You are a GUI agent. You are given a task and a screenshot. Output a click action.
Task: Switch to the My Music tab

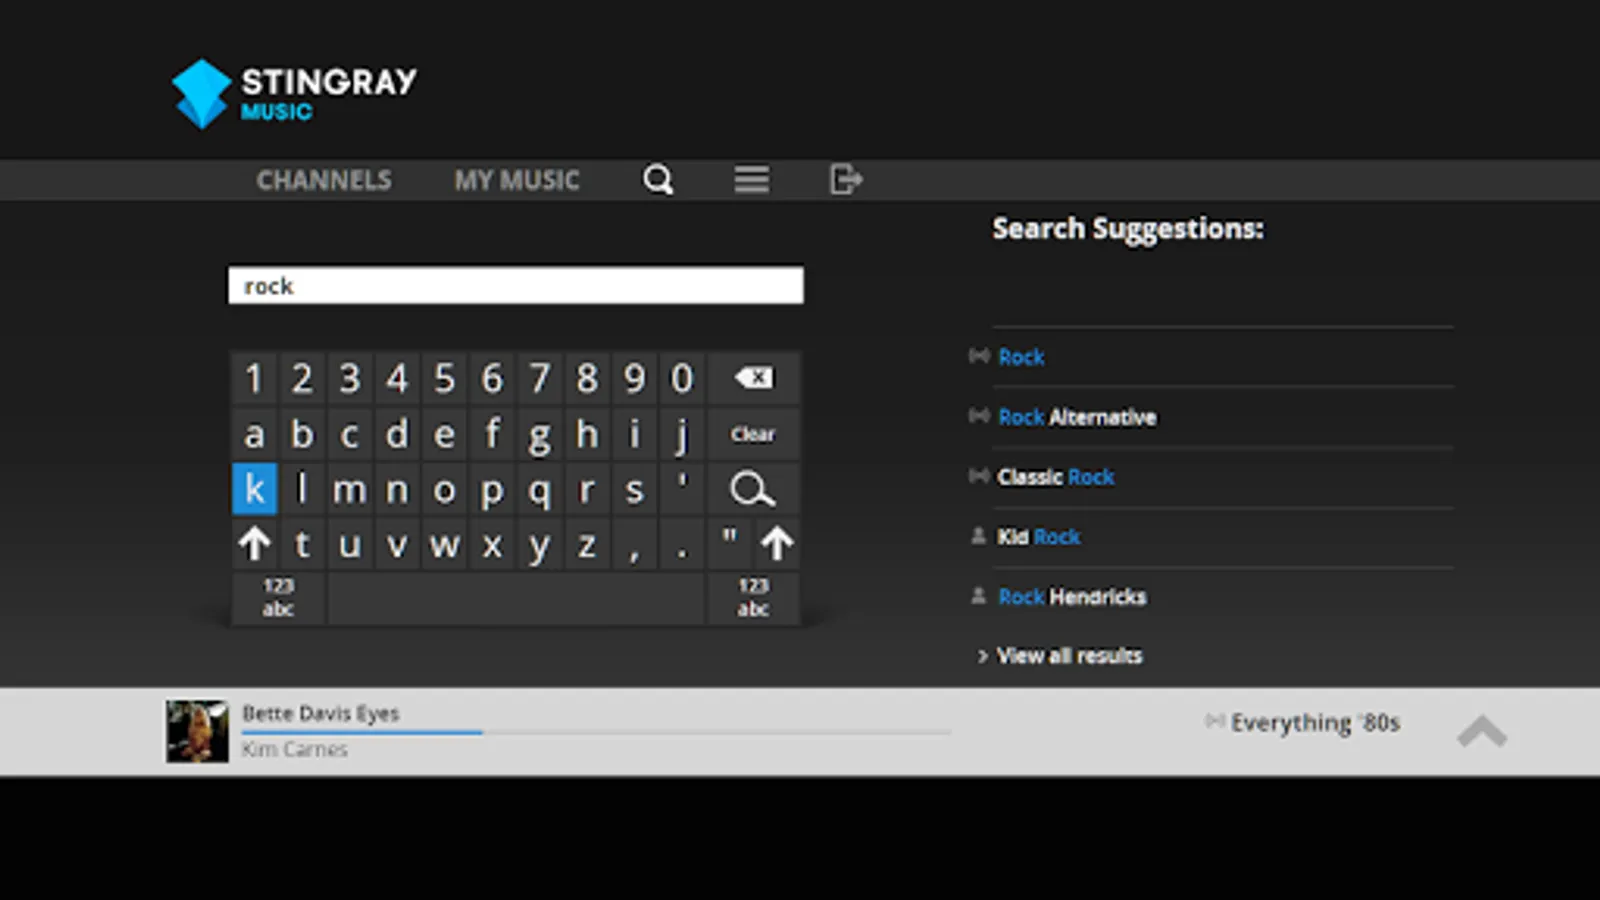pyautogui.click(x=517, y=180)
